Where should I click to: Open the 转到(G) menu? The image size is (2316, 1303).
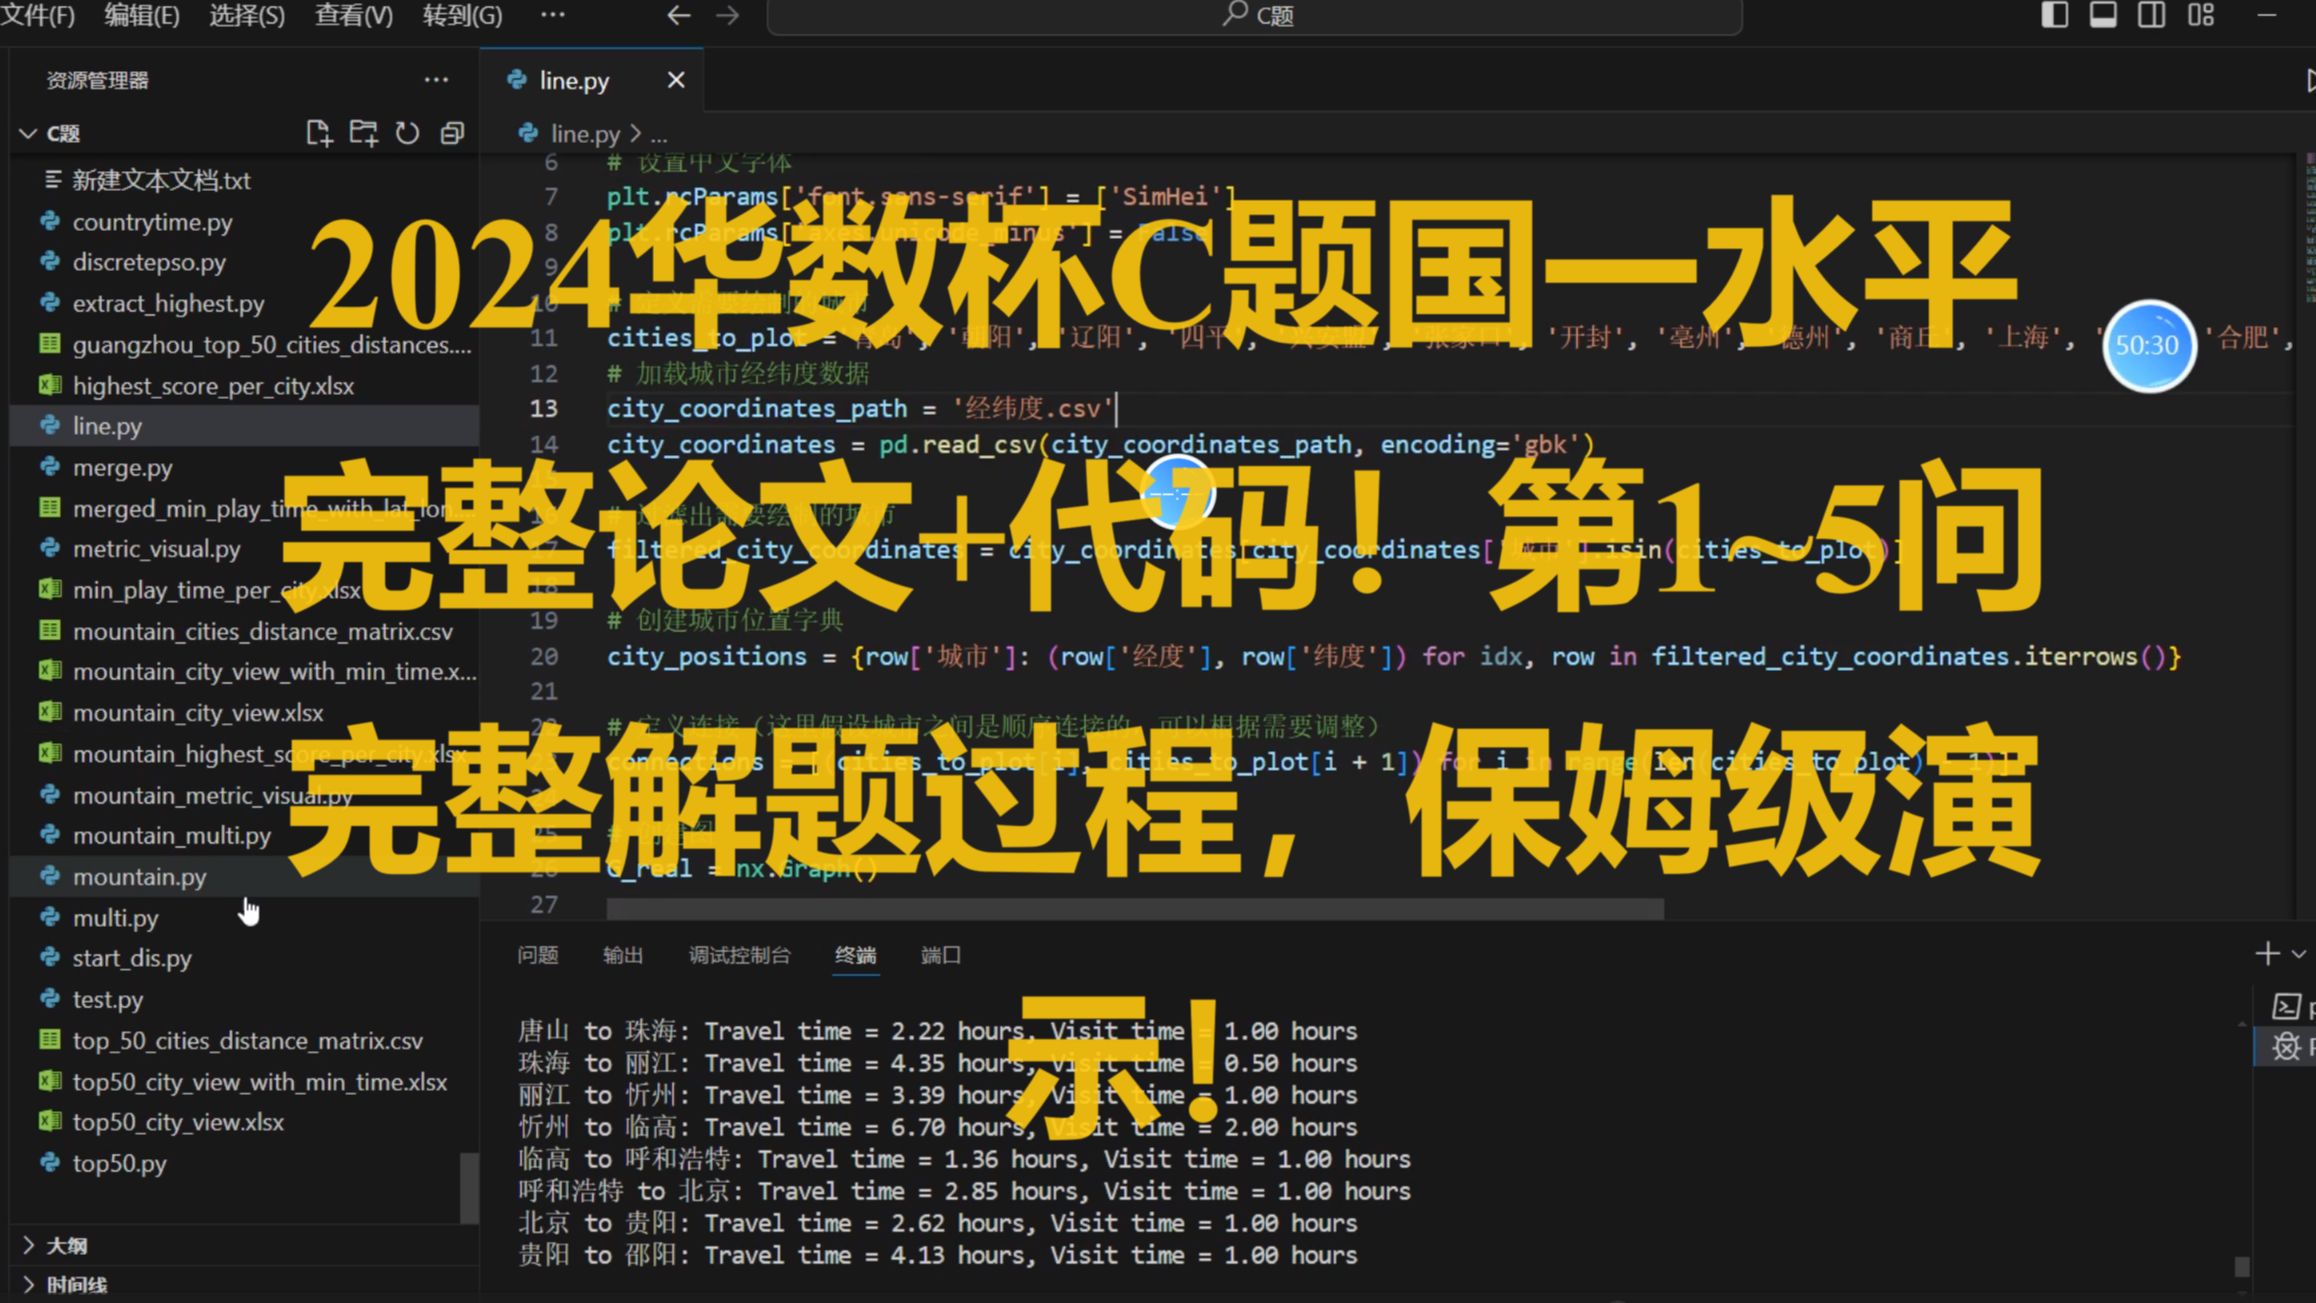462,15
